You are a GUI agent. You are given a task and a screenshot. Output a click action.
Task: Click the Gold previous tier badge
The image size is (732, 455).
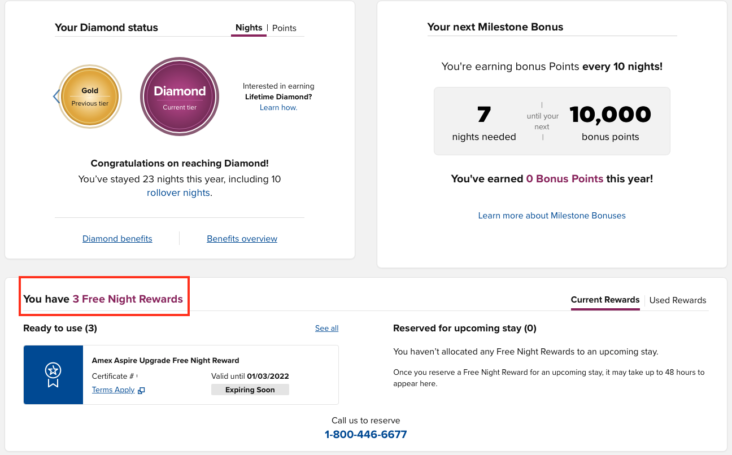click(x=90, y=96)
